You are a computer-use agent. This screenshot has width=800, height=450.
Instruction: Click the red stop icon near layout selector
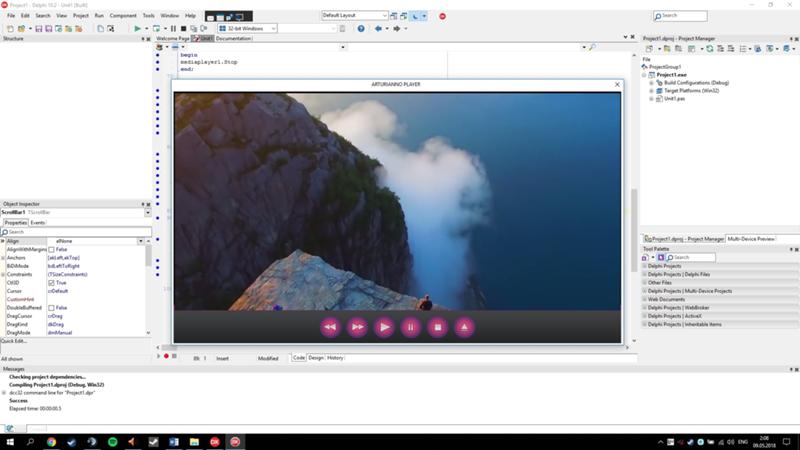pyautogui.click(x=442, y=16)
